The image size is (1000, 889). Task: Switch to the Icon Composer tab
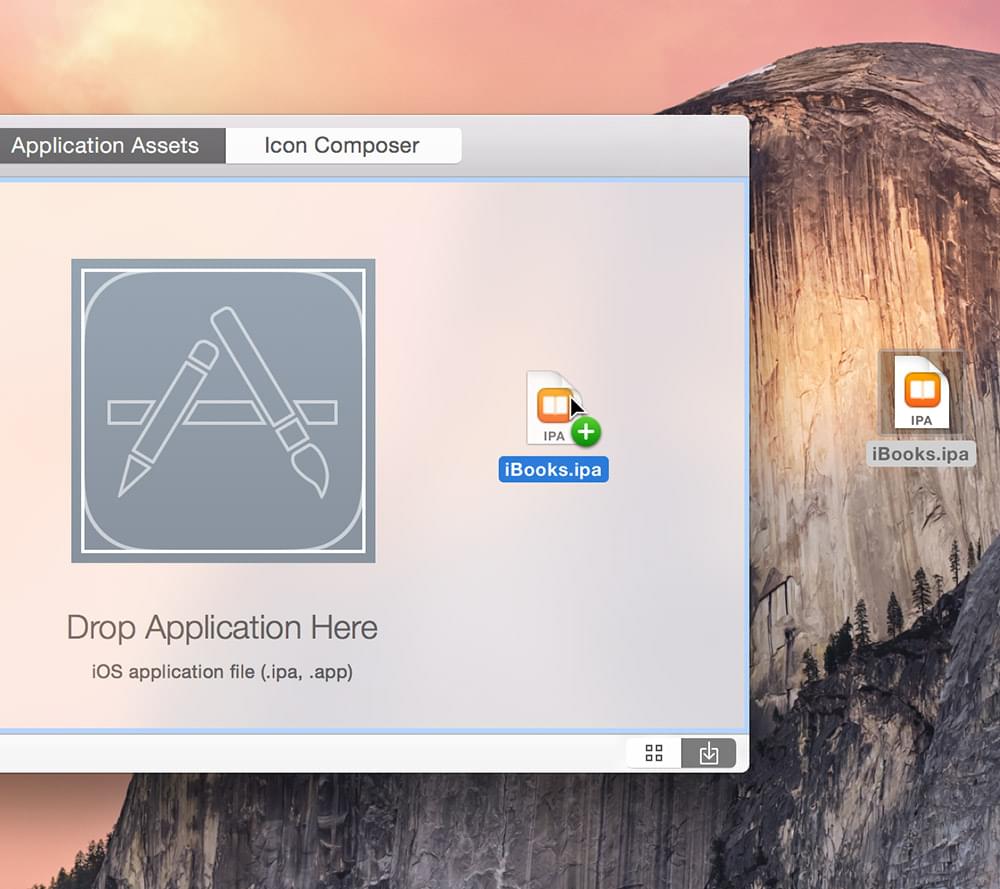(342, 146)
